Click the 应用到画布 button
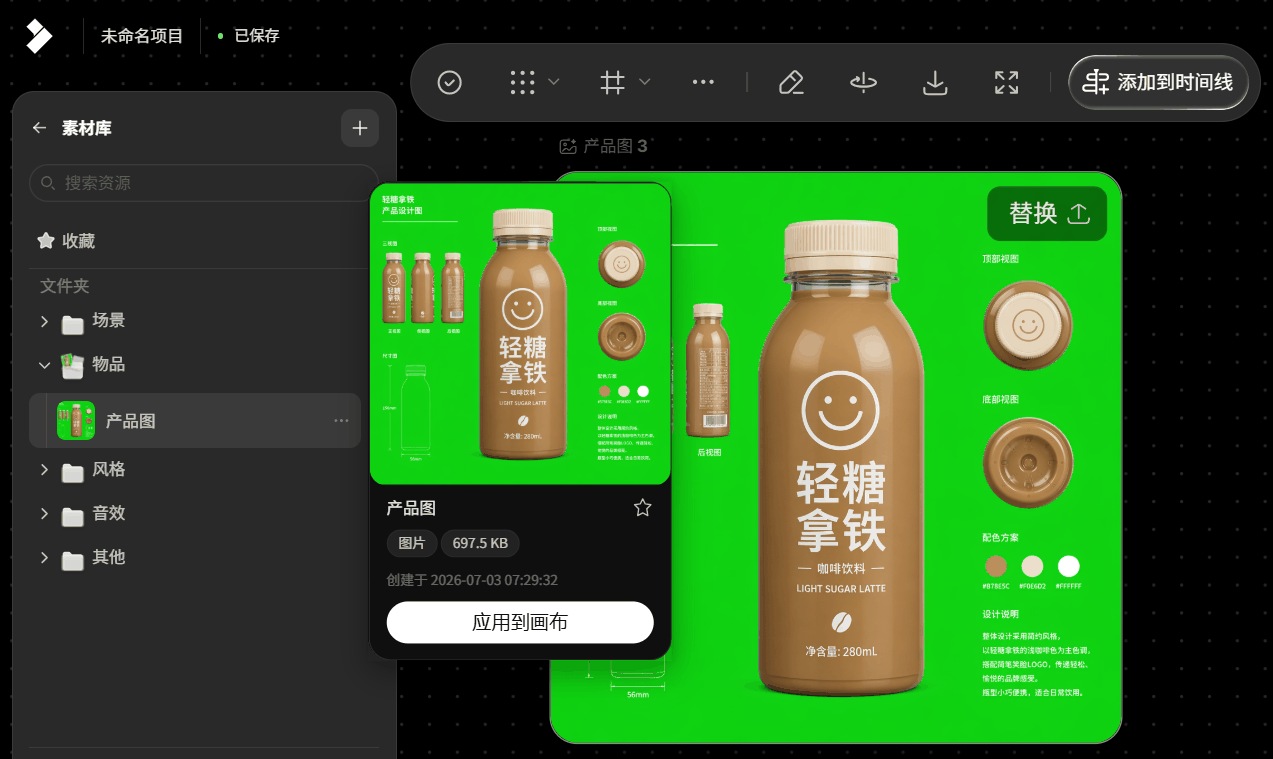Viewport: 1273px width, 759px height. tap(520, 622)
